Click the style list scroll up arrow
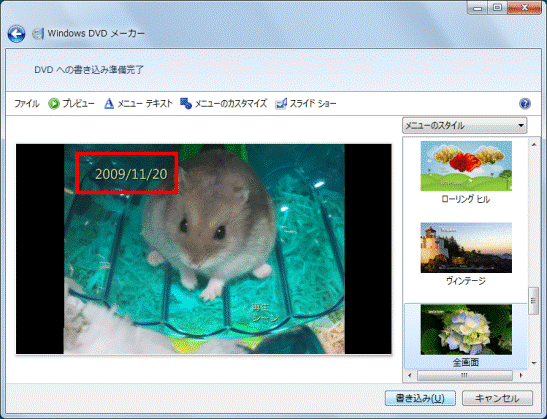 (x=534, y=144)
